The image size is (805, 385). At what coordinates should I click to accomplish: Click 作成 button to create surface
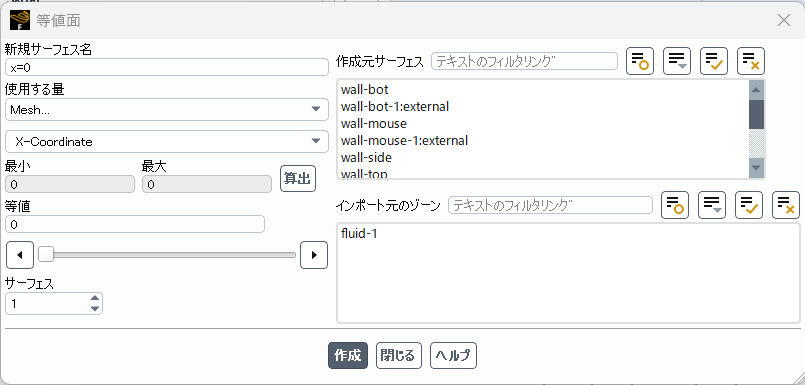(x=348, y=356)
